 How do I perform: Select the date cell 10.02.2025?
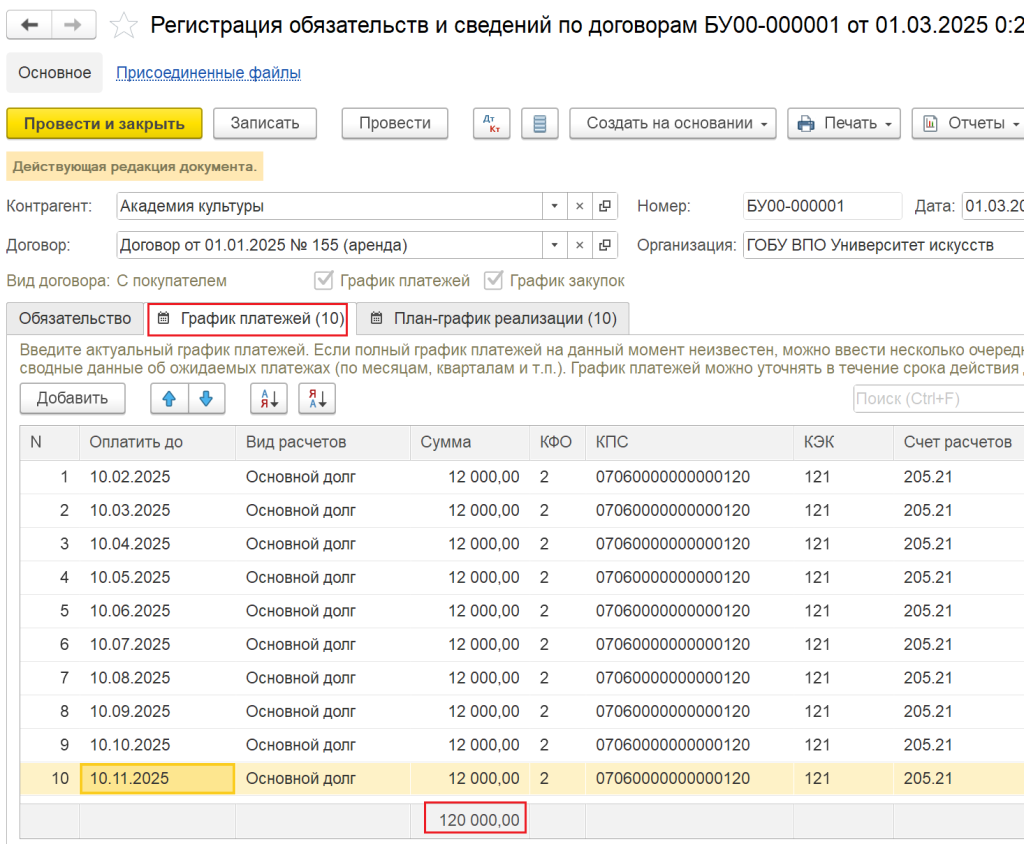click(x=157, y=477)
